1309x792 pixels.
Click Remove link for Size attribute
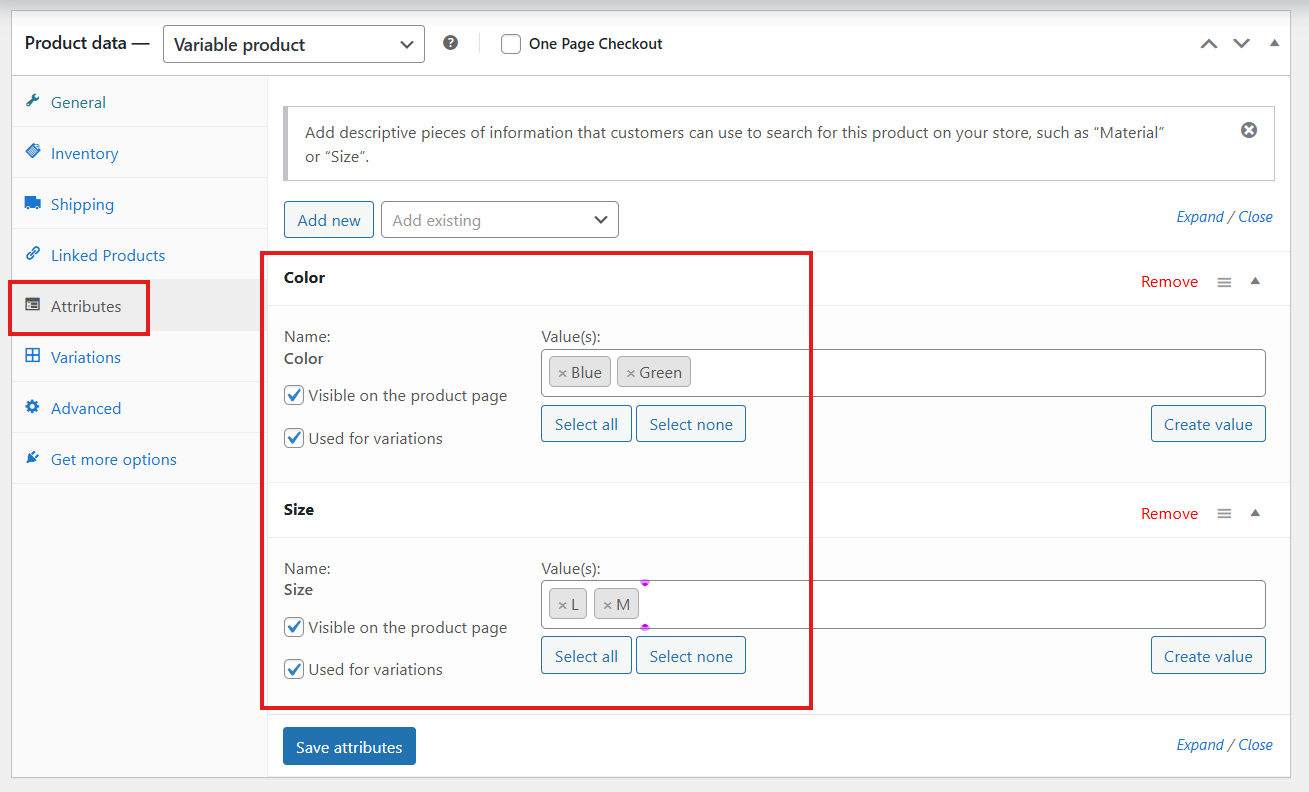(x=1169, y=514)
